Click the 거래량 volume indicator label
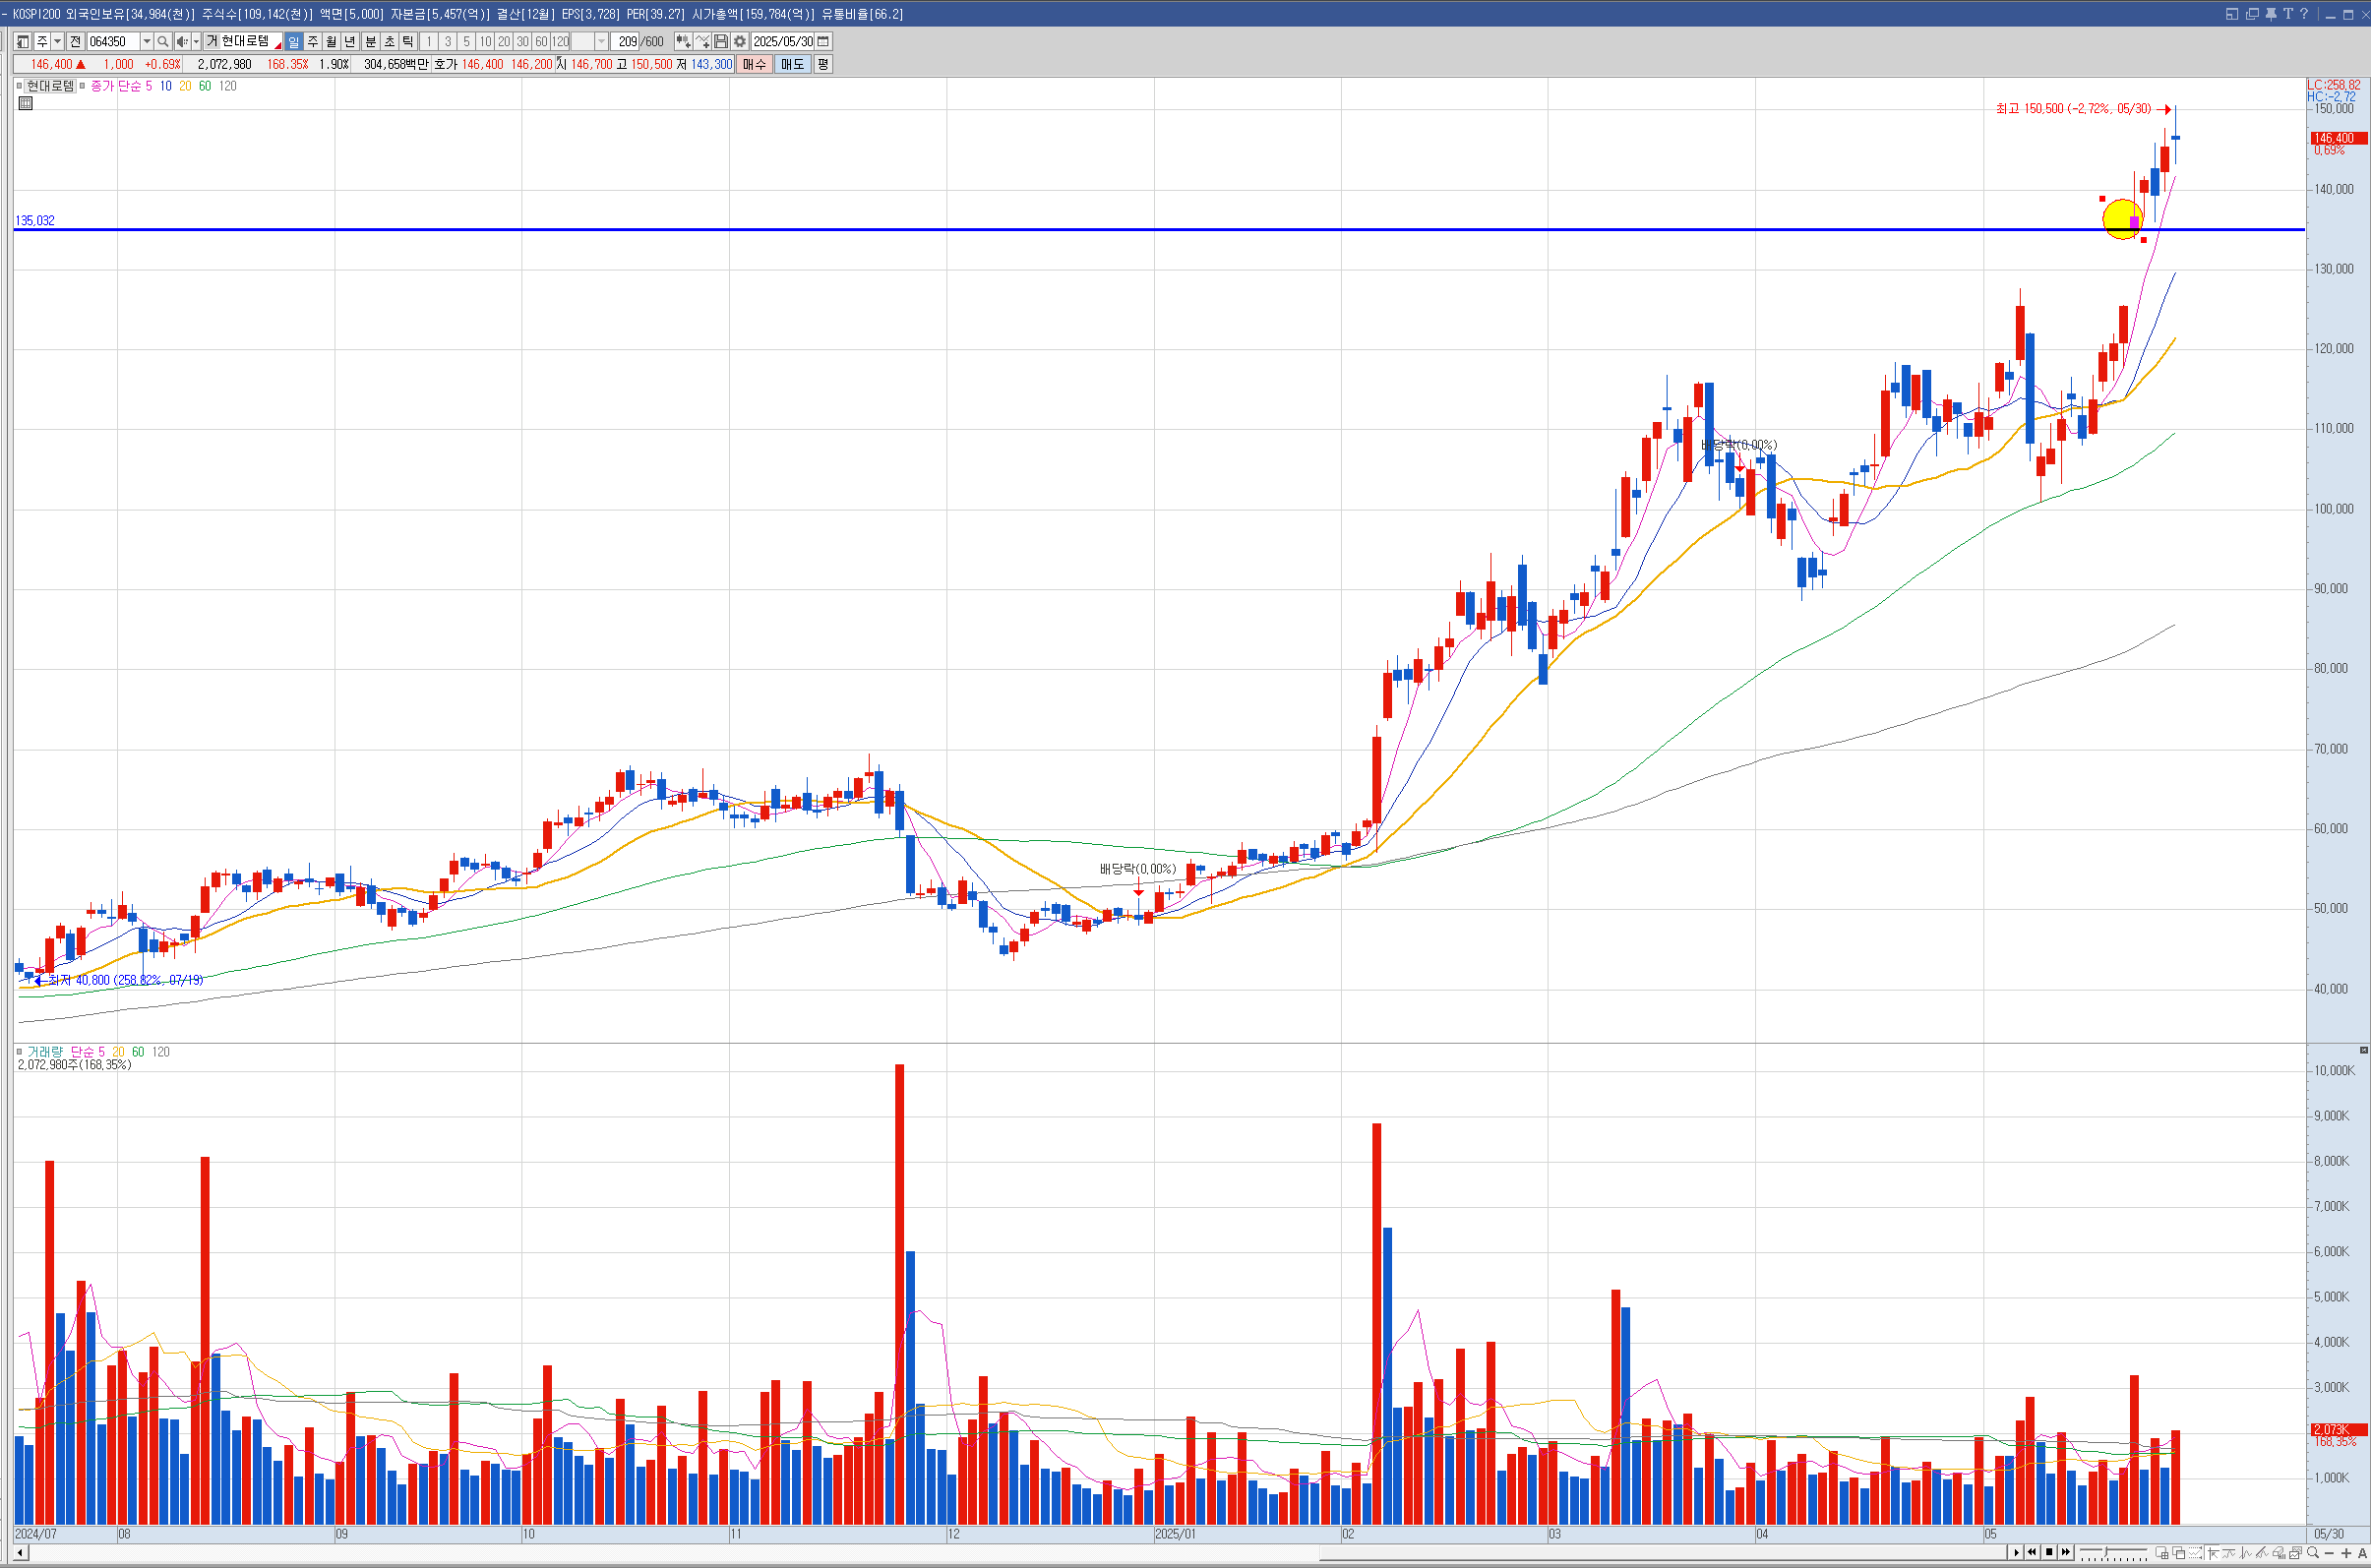This screenshot has width=2371, height=1568. coord(44,1052)
